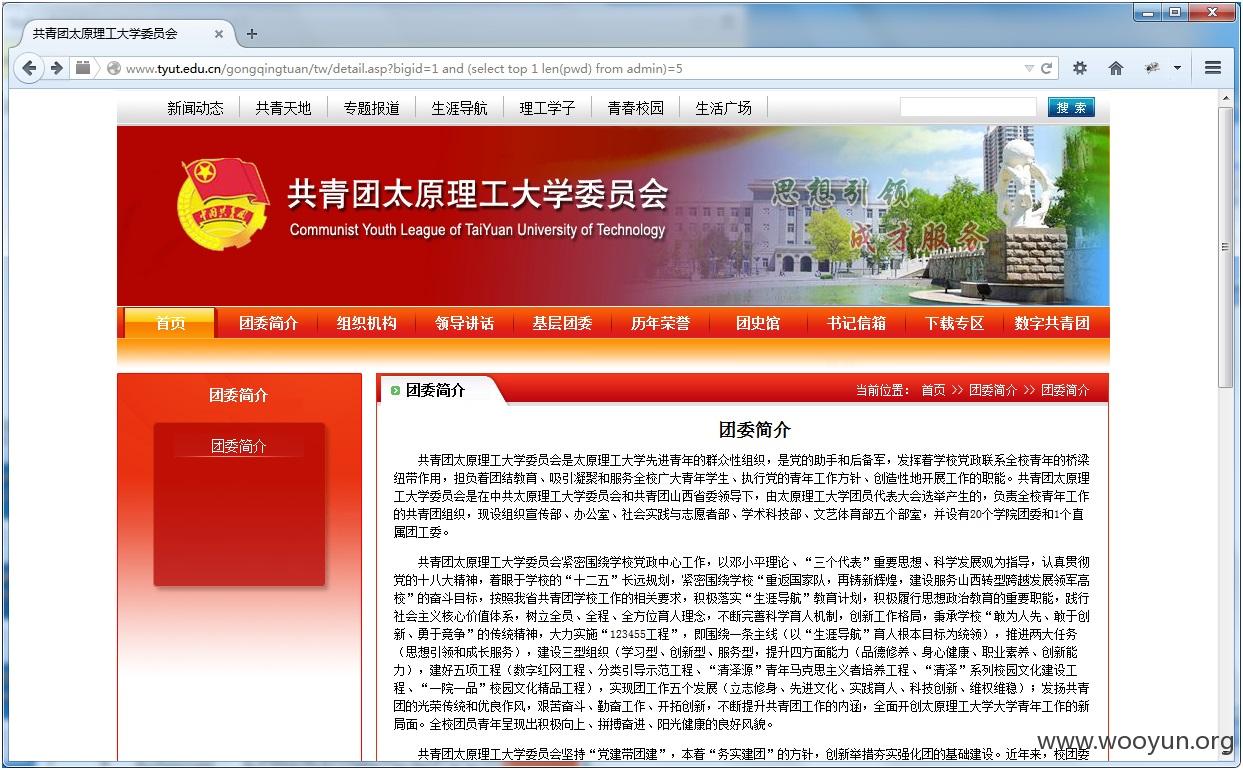
Task: Click the article title 团委简介
Action: pyautogui.click(x=755, y=430)
